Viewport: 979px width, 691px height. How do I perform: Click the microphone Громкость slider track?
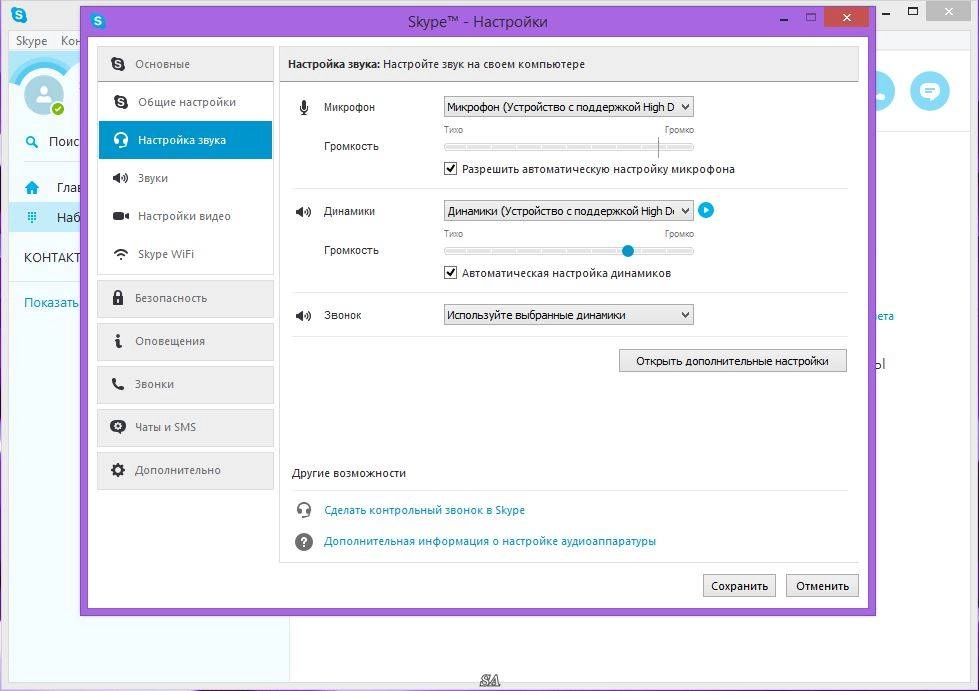coord(568,147)
